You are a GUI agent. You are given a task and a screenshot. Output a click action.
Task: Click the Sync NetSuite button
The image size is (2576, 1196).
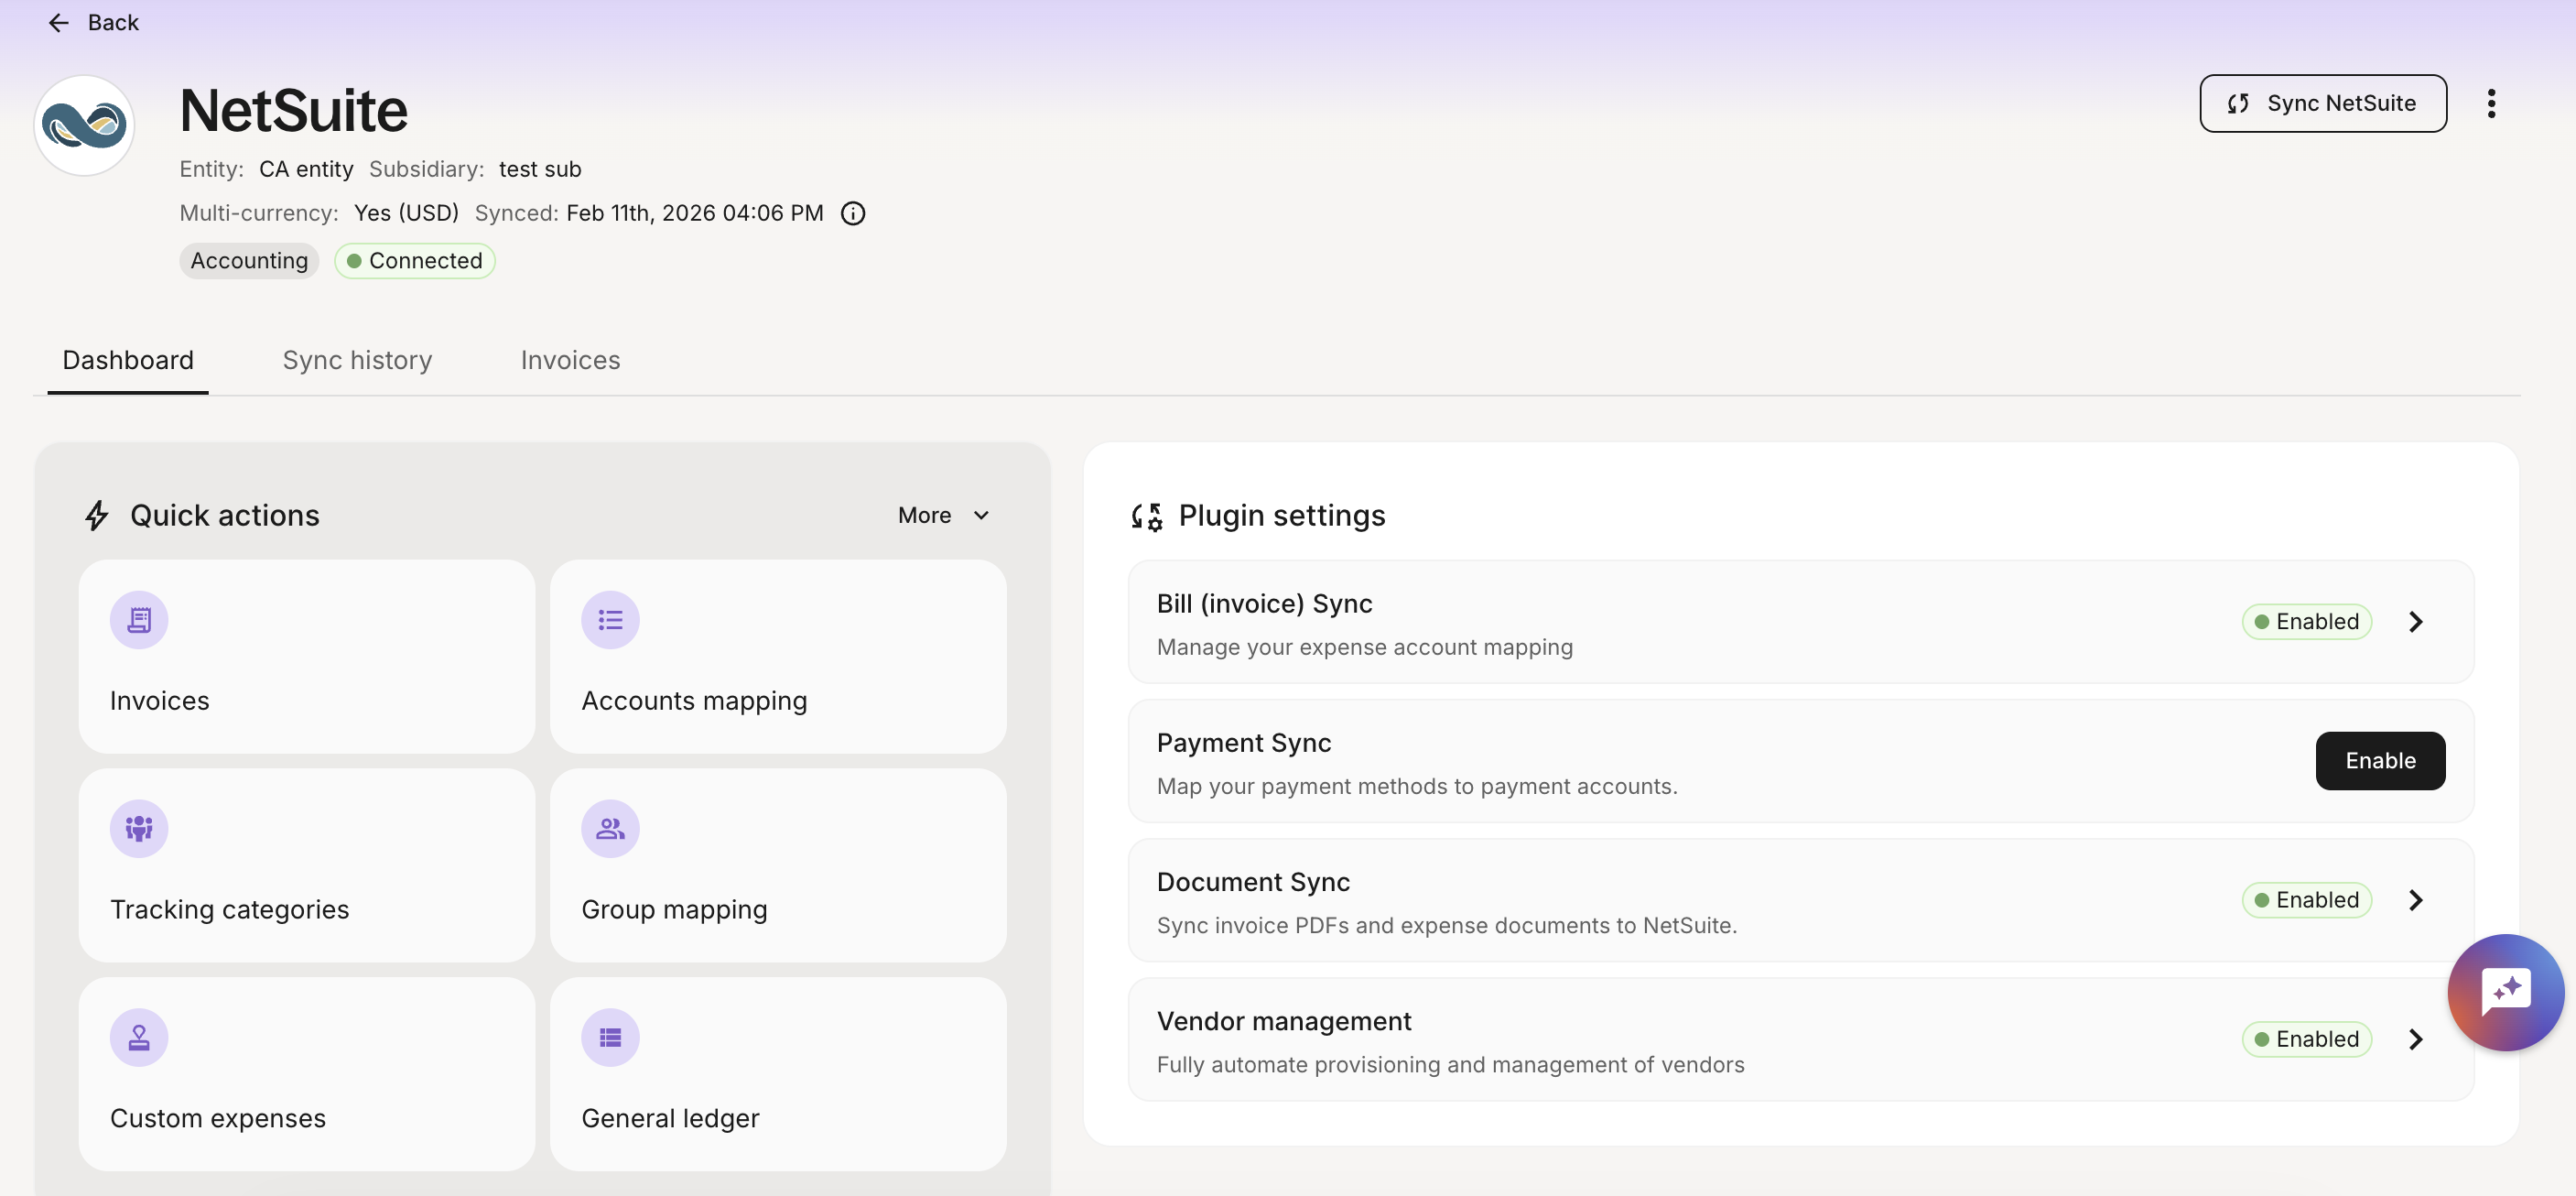[2322, 103]
